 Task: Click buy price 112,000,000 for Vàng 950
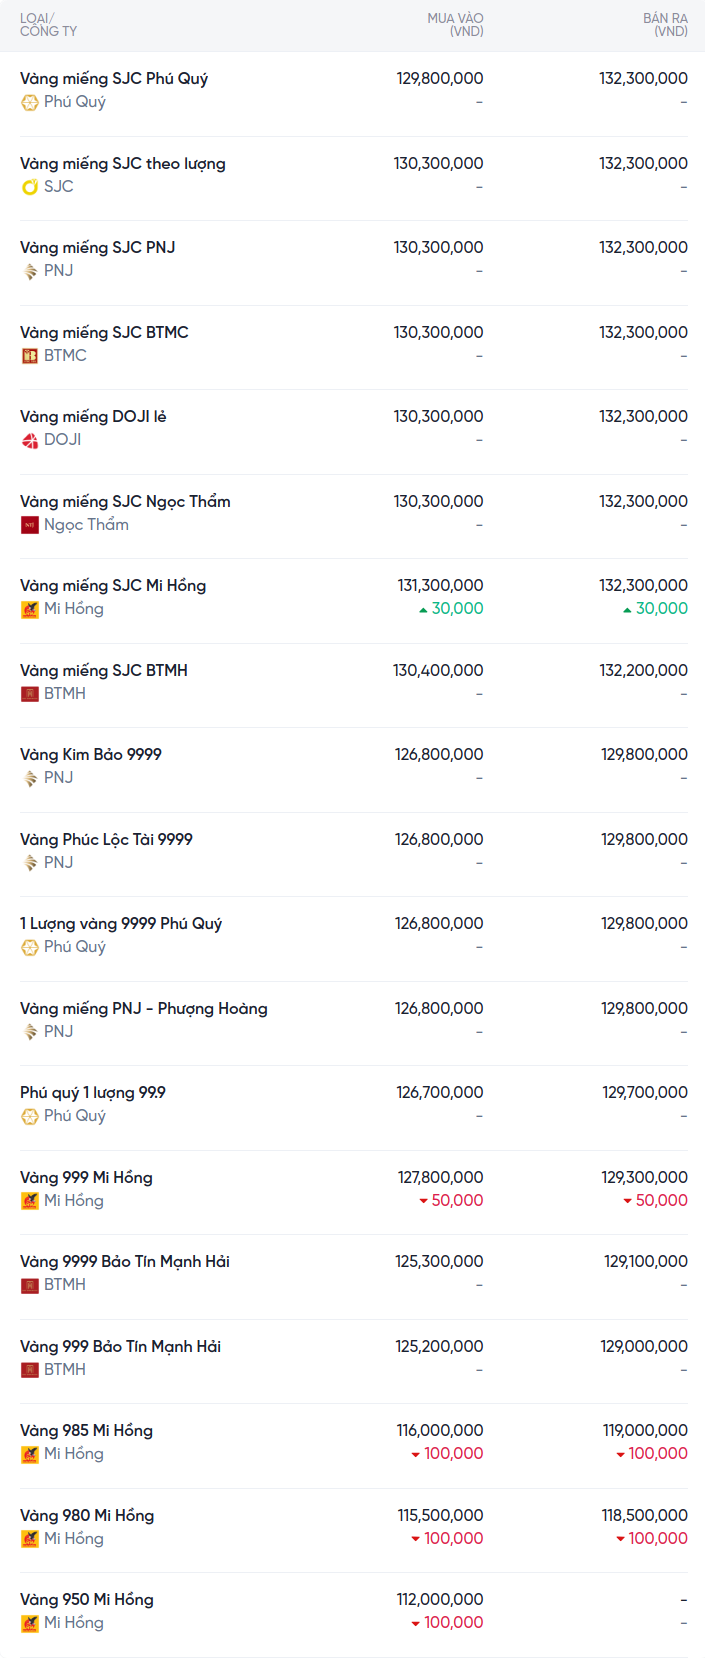click(440, 1599)
